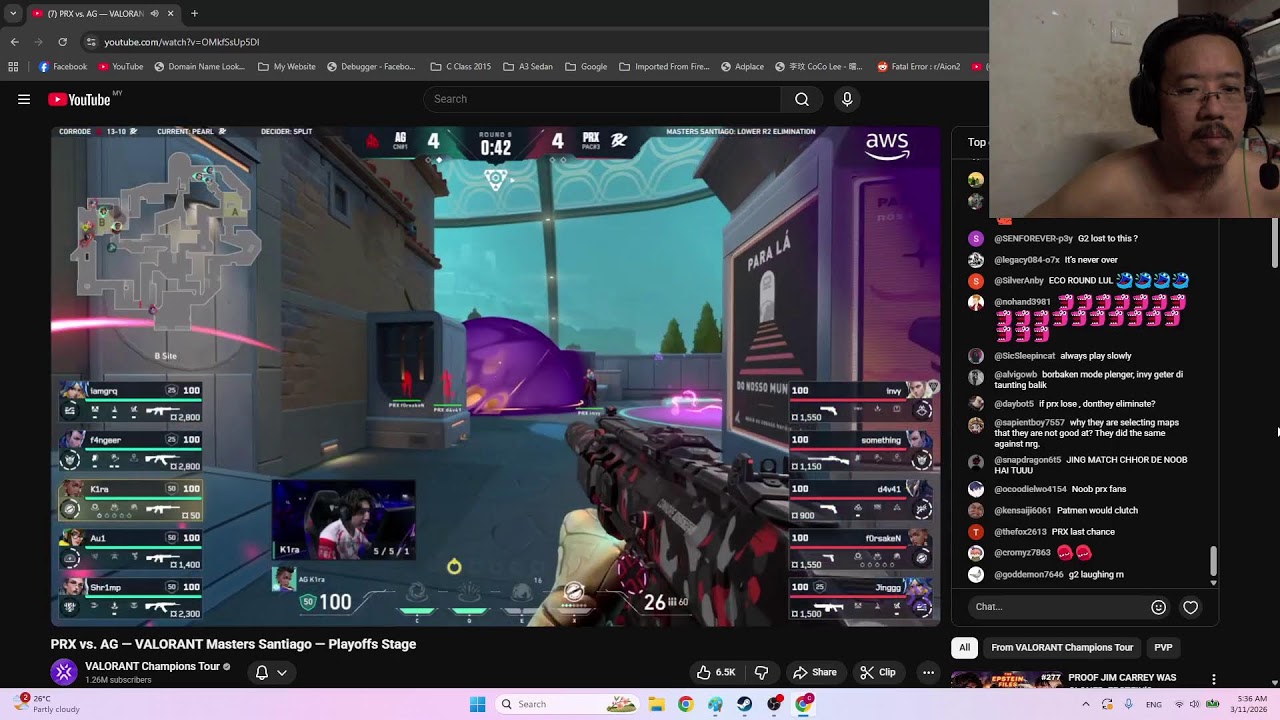The width and height of the screenshot is (1280, 720).
Task: Click the YouTube search magnifier button
Action: [801, 99]
